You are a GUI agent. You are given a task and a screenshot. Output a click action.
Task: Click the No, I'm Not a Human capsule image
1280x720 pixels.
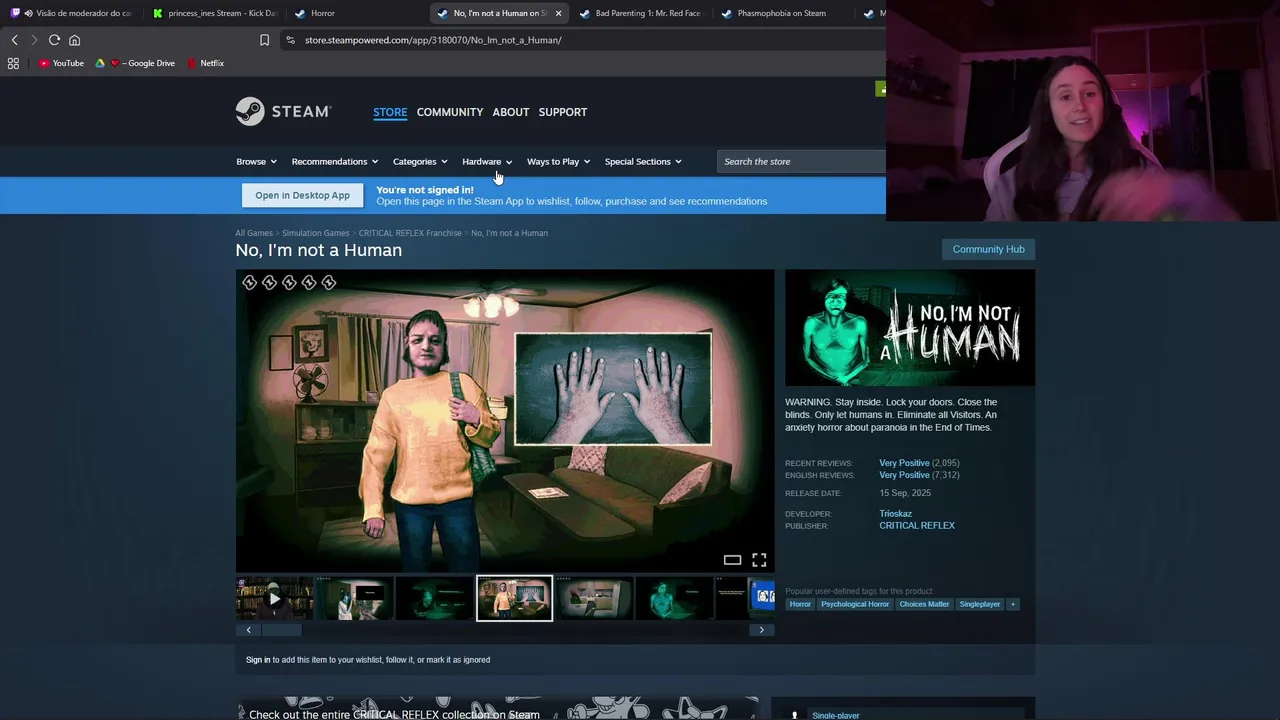coord(910,328)
